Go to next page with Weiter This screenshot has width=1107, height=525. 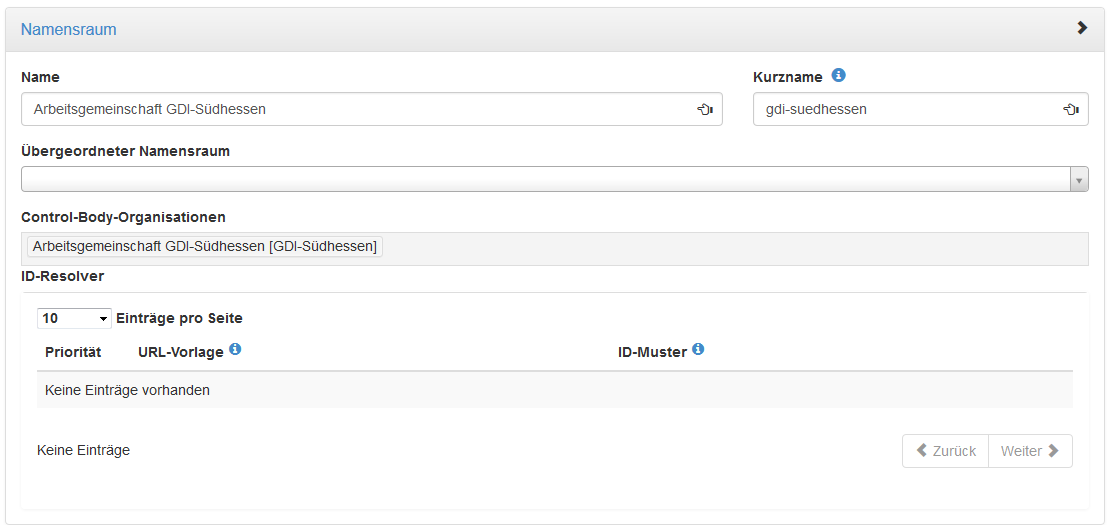1031,451
